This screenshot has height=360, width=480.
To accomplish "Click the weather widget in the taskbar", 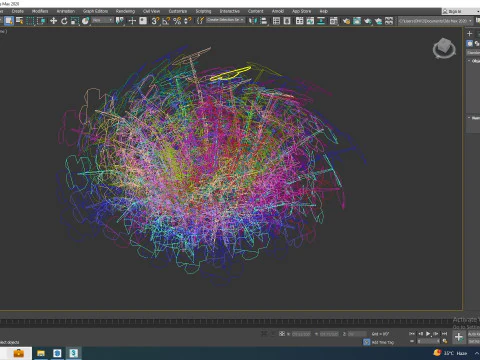I will point(450,353).
